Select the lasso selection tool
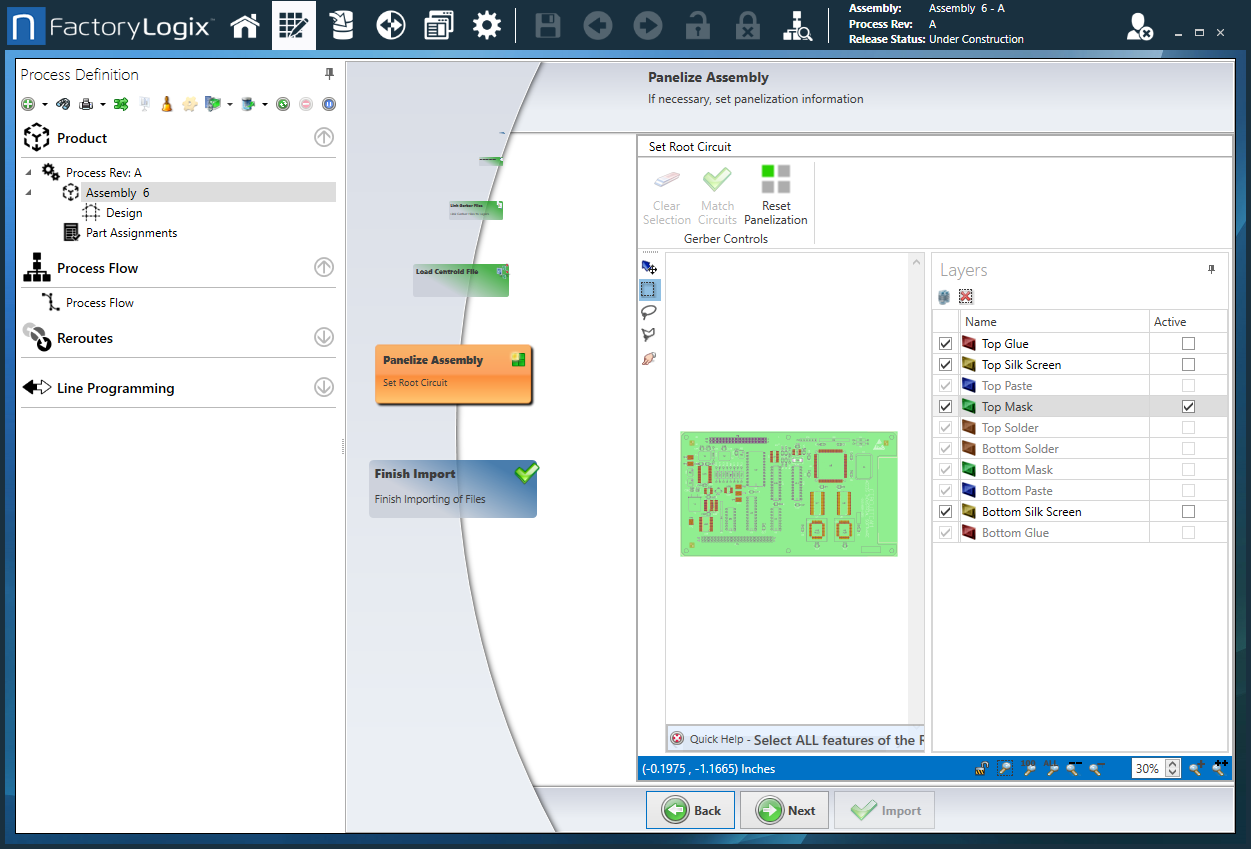 click(649, 312)
